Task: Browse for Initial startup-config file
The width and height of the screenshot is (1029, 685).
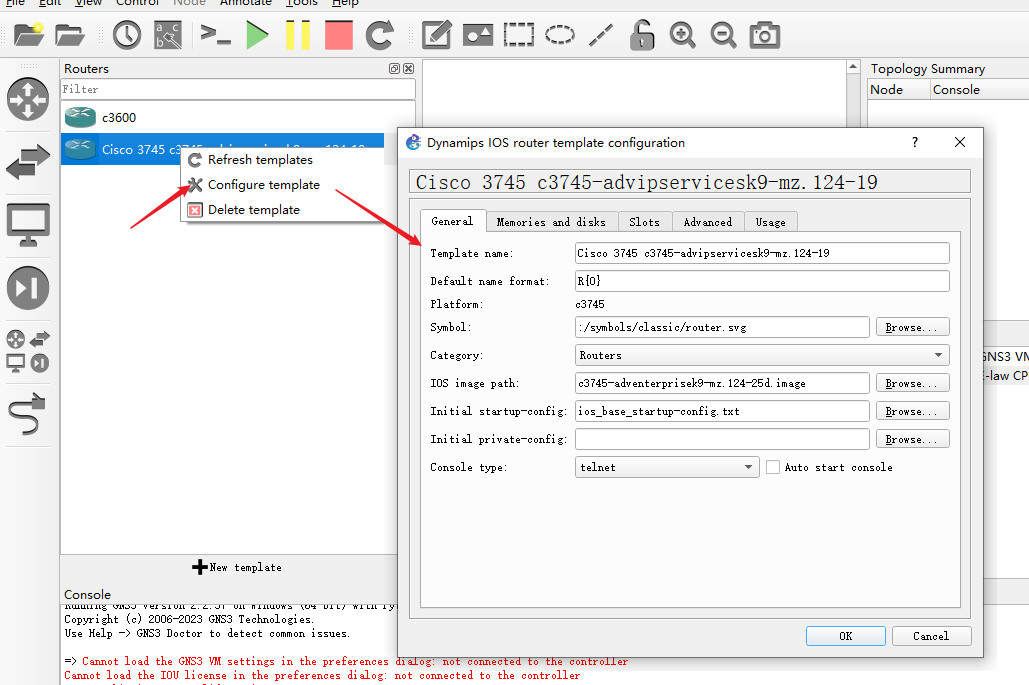Action: [912, 411]
